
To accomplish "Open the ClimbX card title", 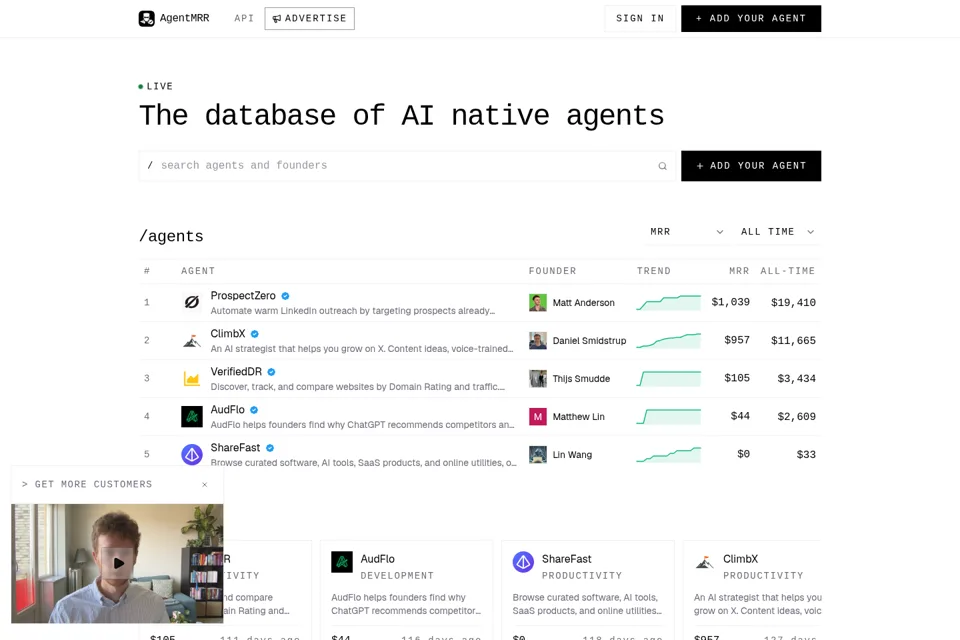I will (740, 559).
